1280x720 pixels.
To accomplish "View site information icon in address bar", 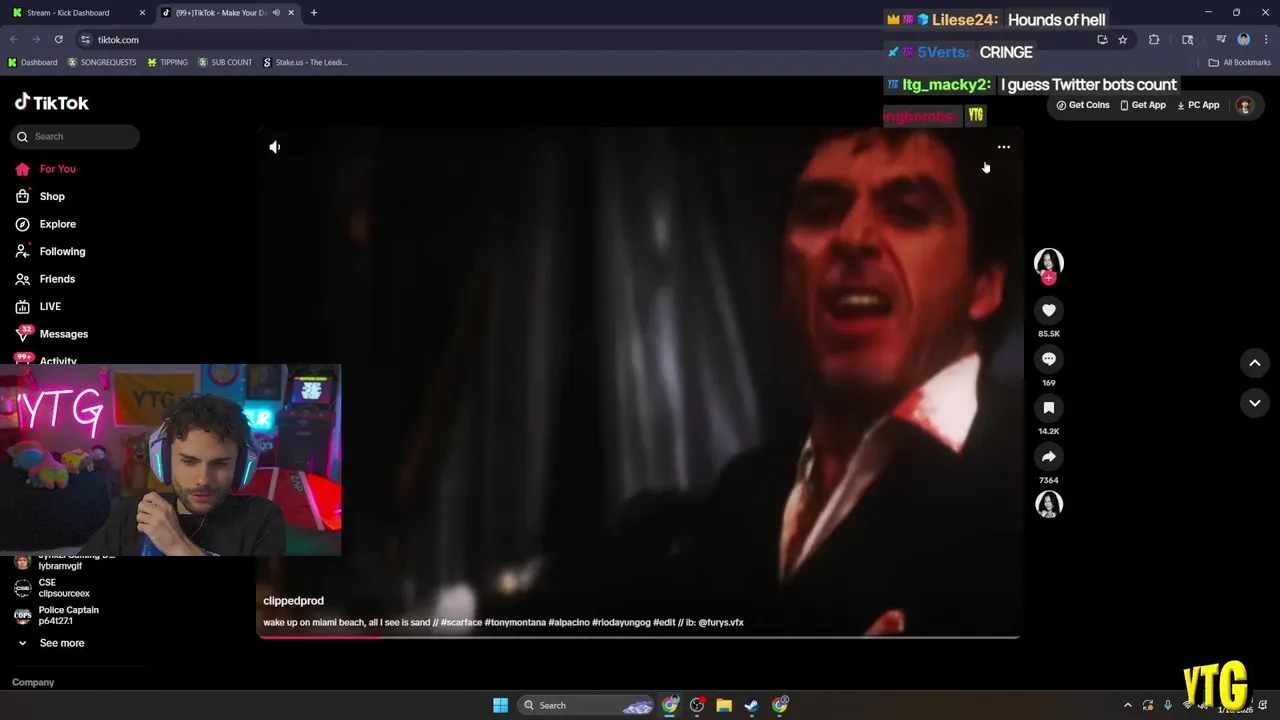I will (x=85, y=40).
